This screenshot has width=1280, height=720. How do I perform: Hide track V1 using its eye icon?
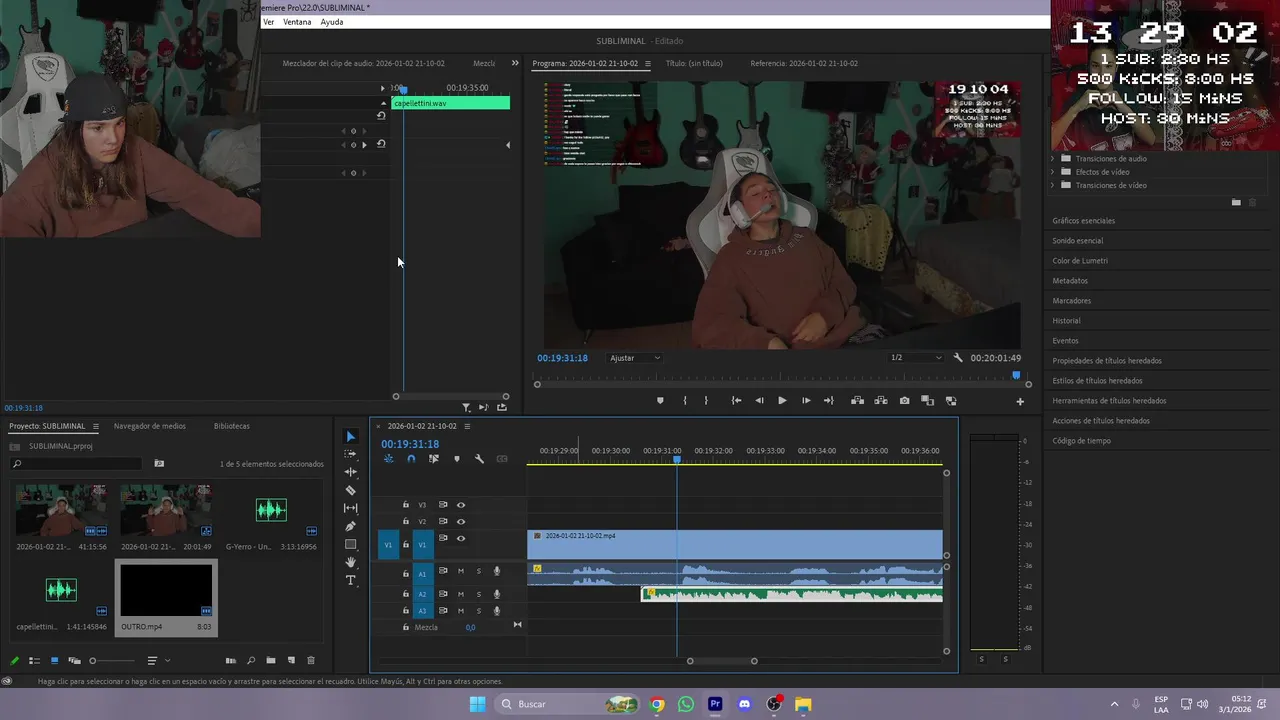coord(461,538)
